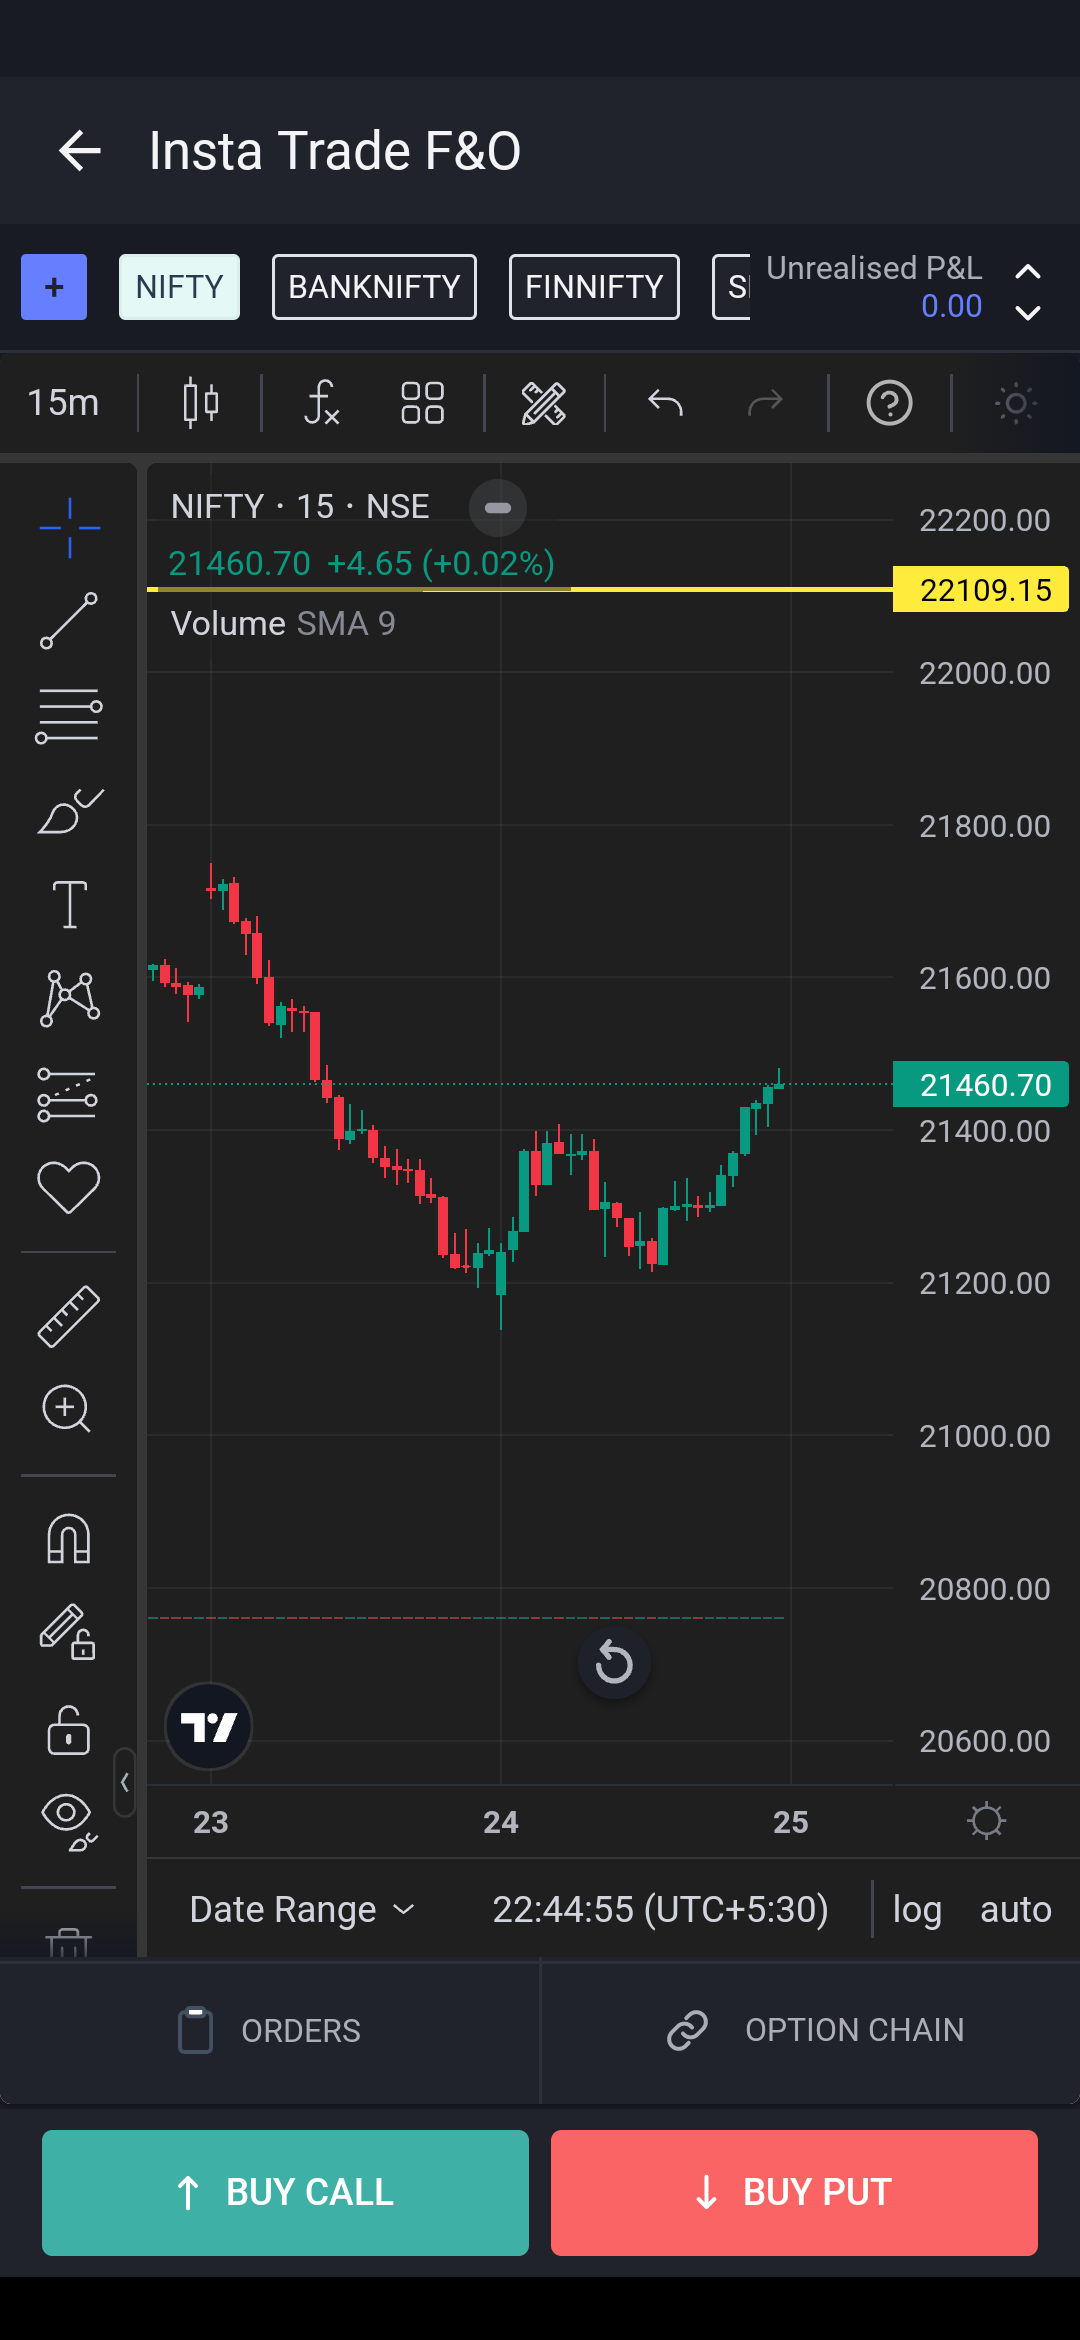Expand Unrealised P&L panel chevrons
1080x2340 pixels.
(x=1027, y=292)
